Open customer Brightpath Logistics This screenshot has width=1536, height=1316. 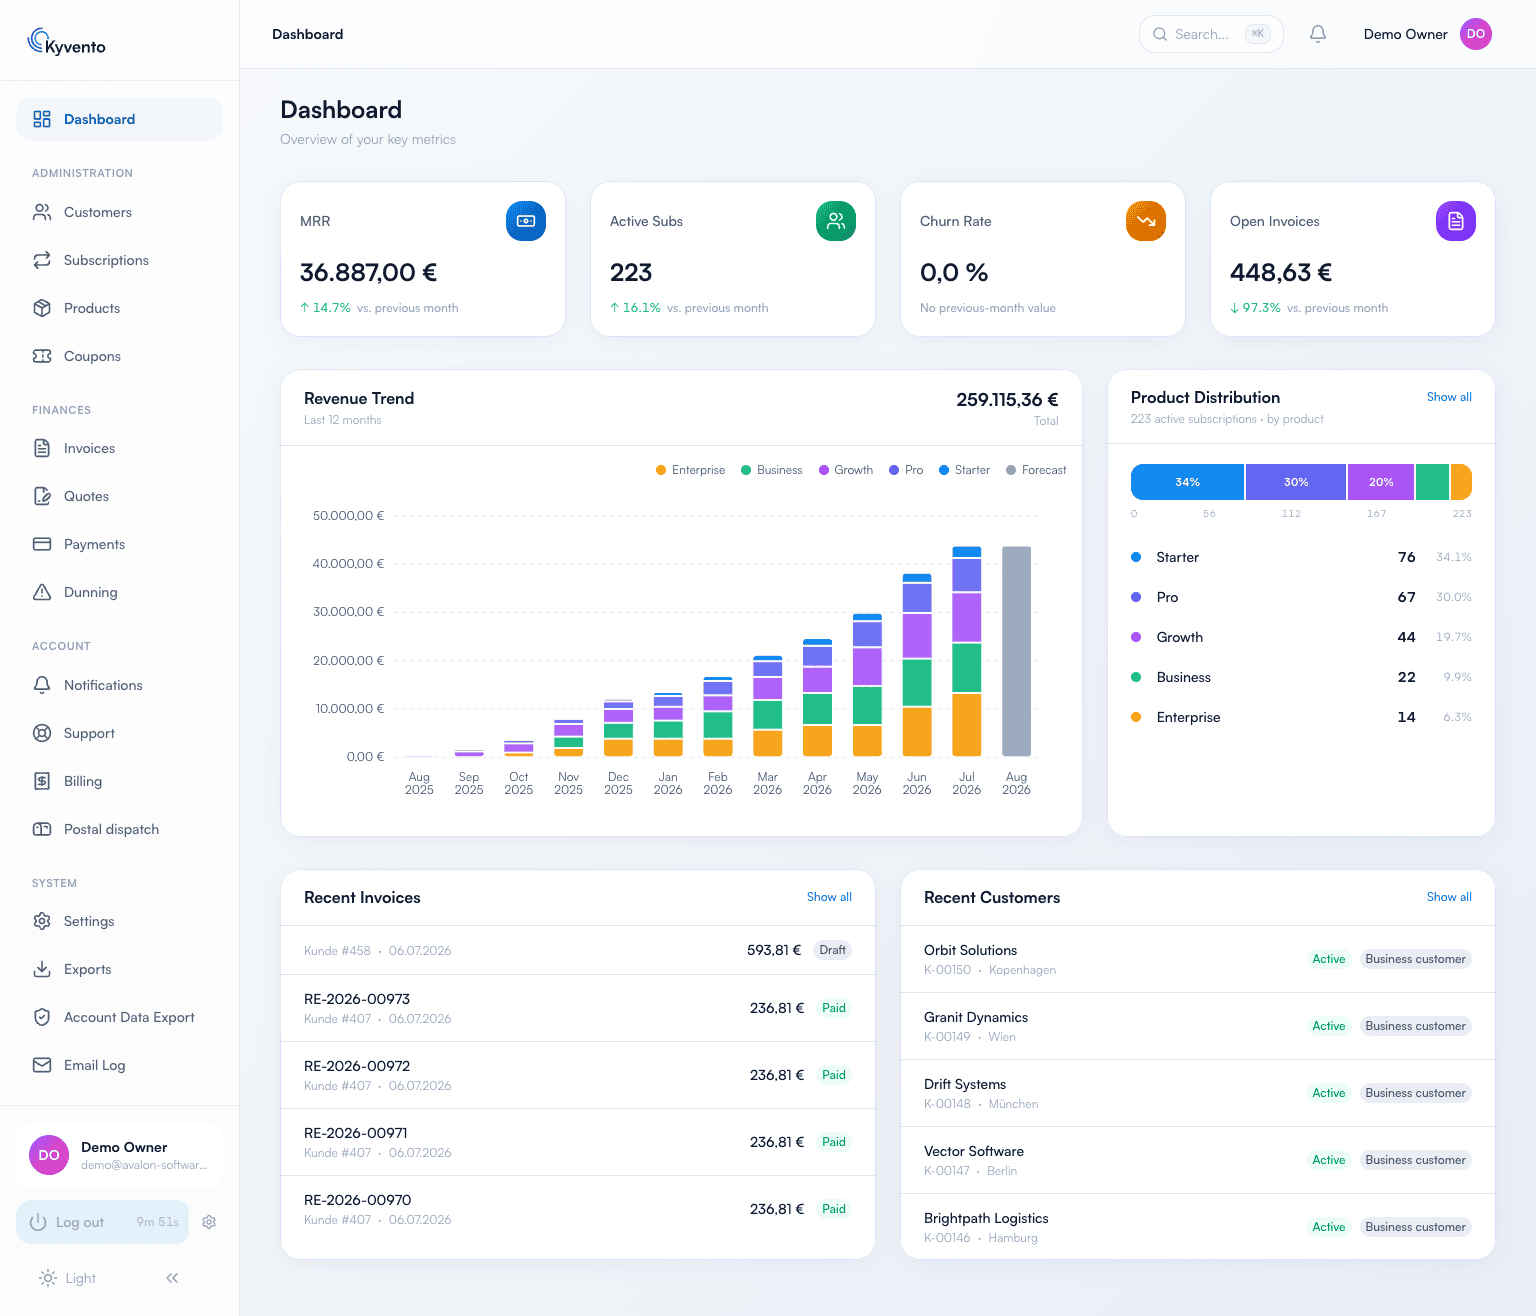1198,1227
